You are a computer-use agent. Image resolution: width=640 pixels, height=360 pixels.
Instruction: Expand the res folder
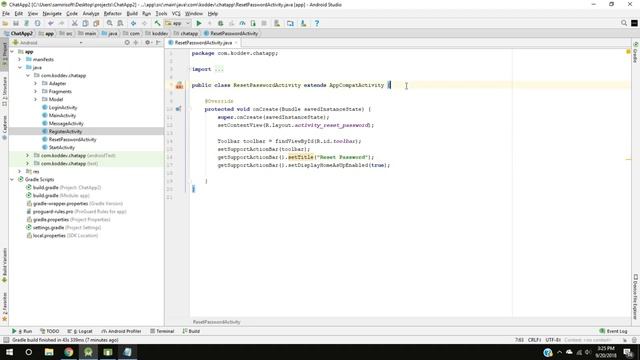(x=20, y=171)
